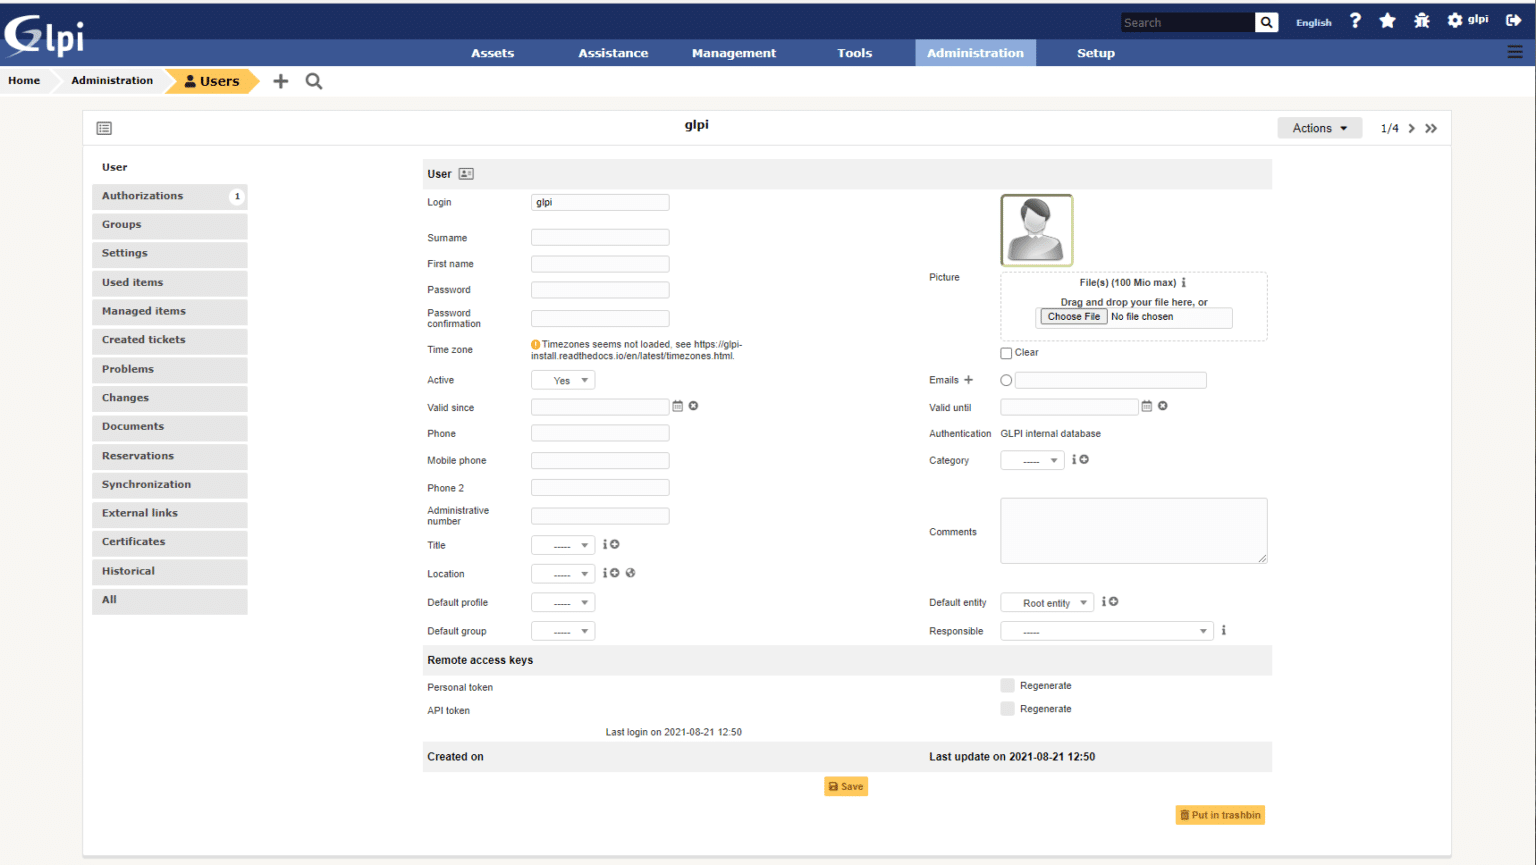The image size is (1536, 865).
Task: Click Put in trashbin button
Action: pyautogui.click(x=1220, y=815)
